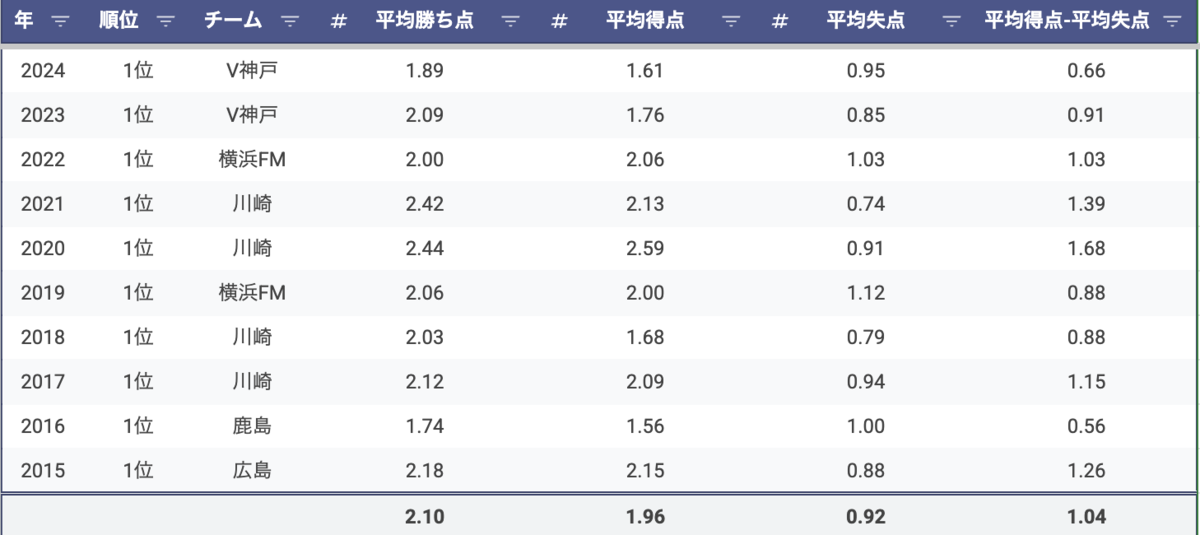Click 川崎 in the 2020 row

point(252,248)
